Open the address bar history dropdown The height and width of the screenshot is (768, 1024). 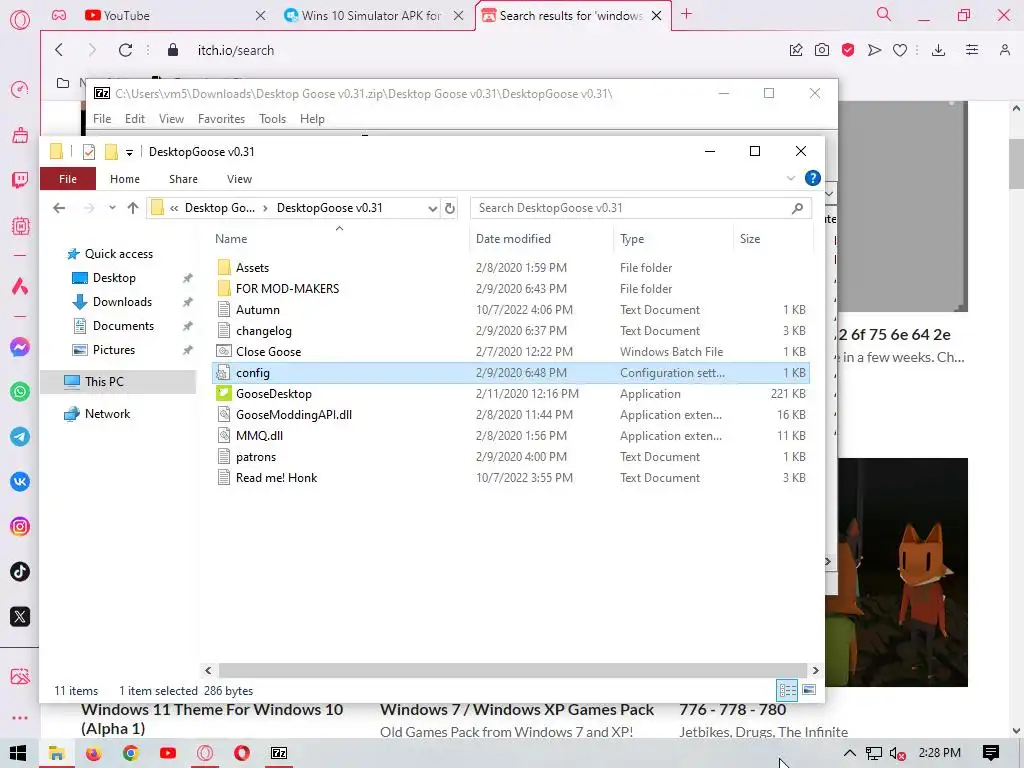432,208
